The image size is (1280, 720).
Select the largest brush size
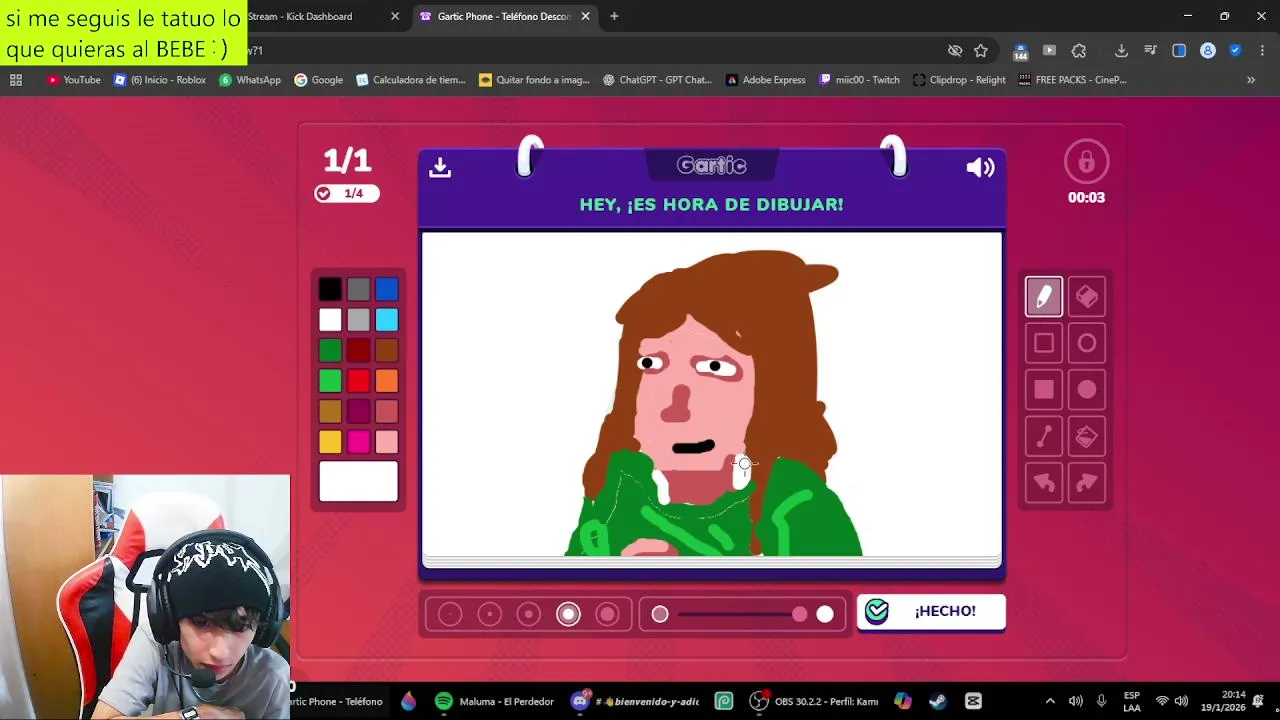tap(607, 614)
